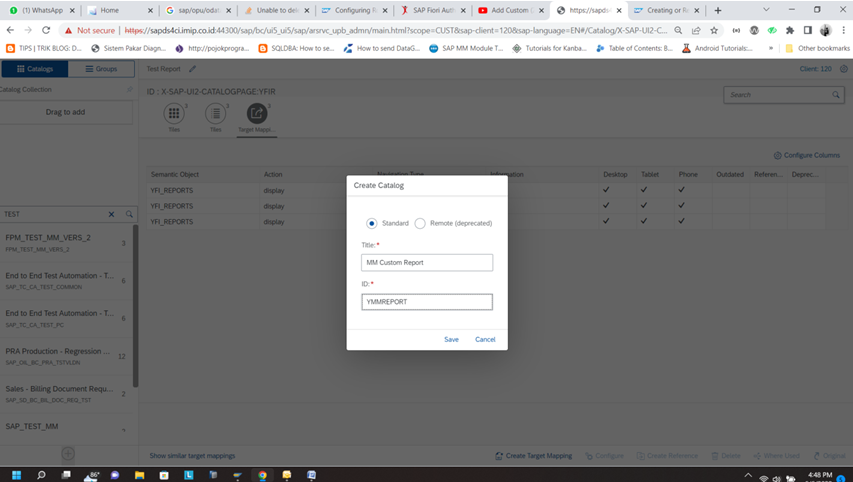This screenshot has width=853, height=482.
Task: Open the SAP MM Module T... bookmark
Action: pos(466,48)
